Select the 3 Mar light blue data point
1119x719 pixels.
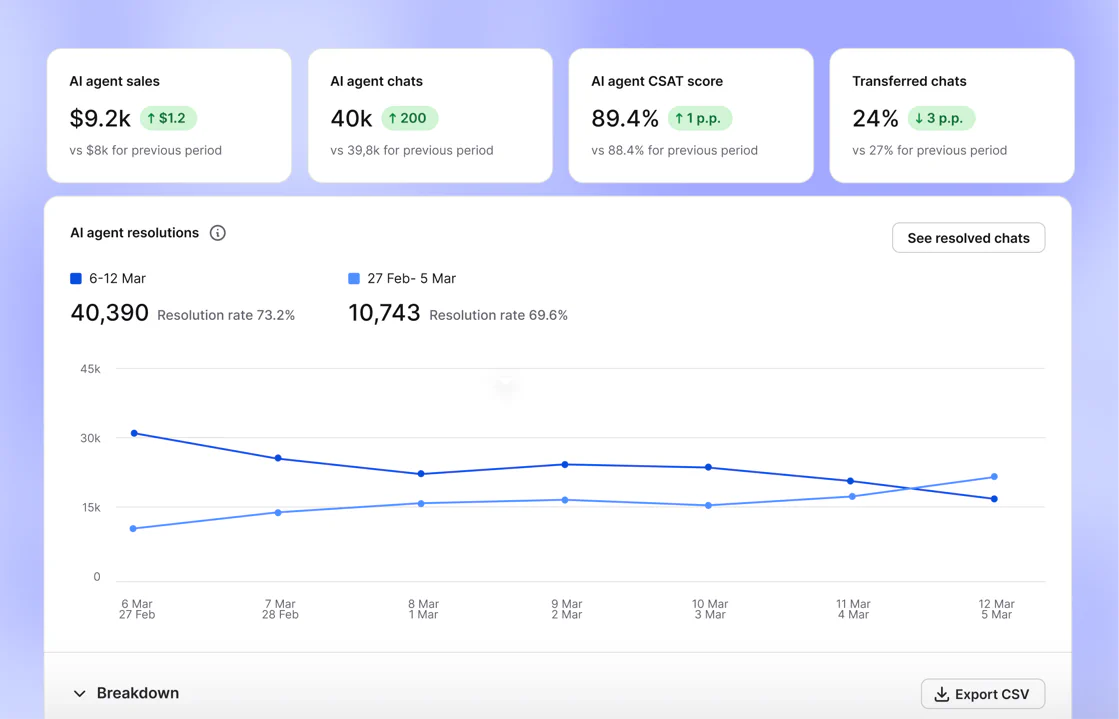(x=709, y=506)
